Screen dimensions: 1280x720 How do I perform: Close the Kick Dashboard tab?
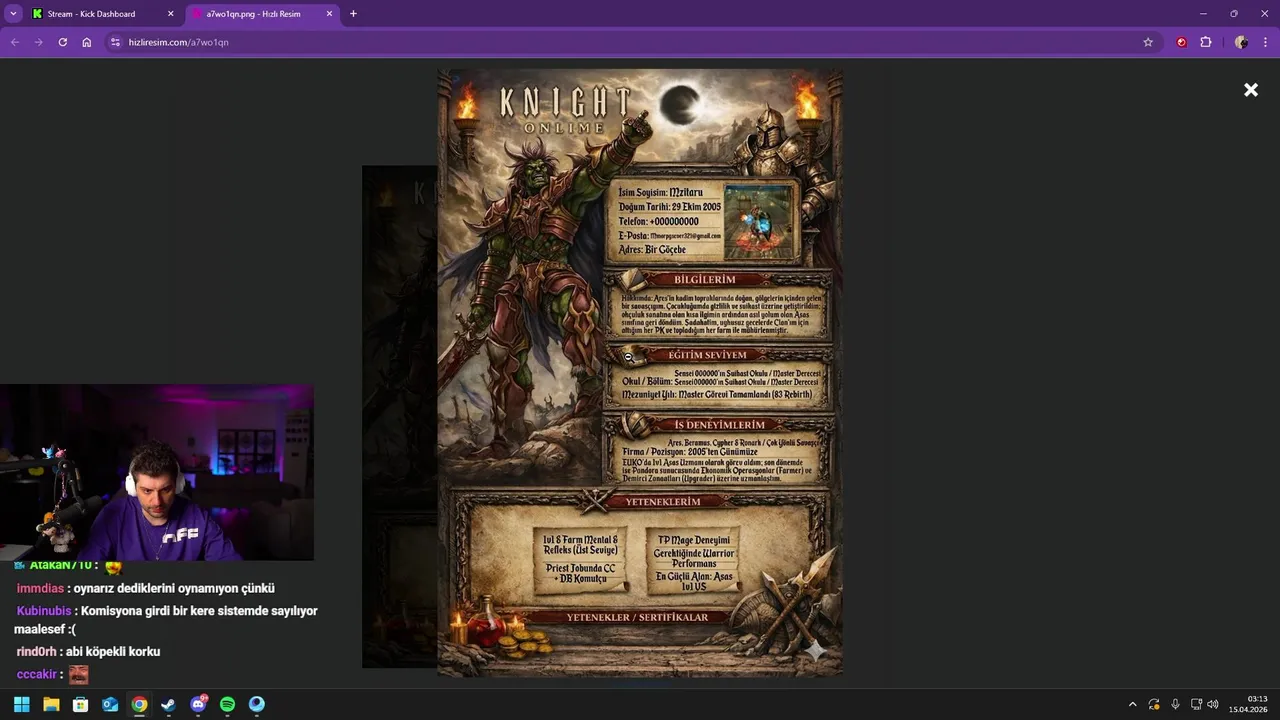170,14
